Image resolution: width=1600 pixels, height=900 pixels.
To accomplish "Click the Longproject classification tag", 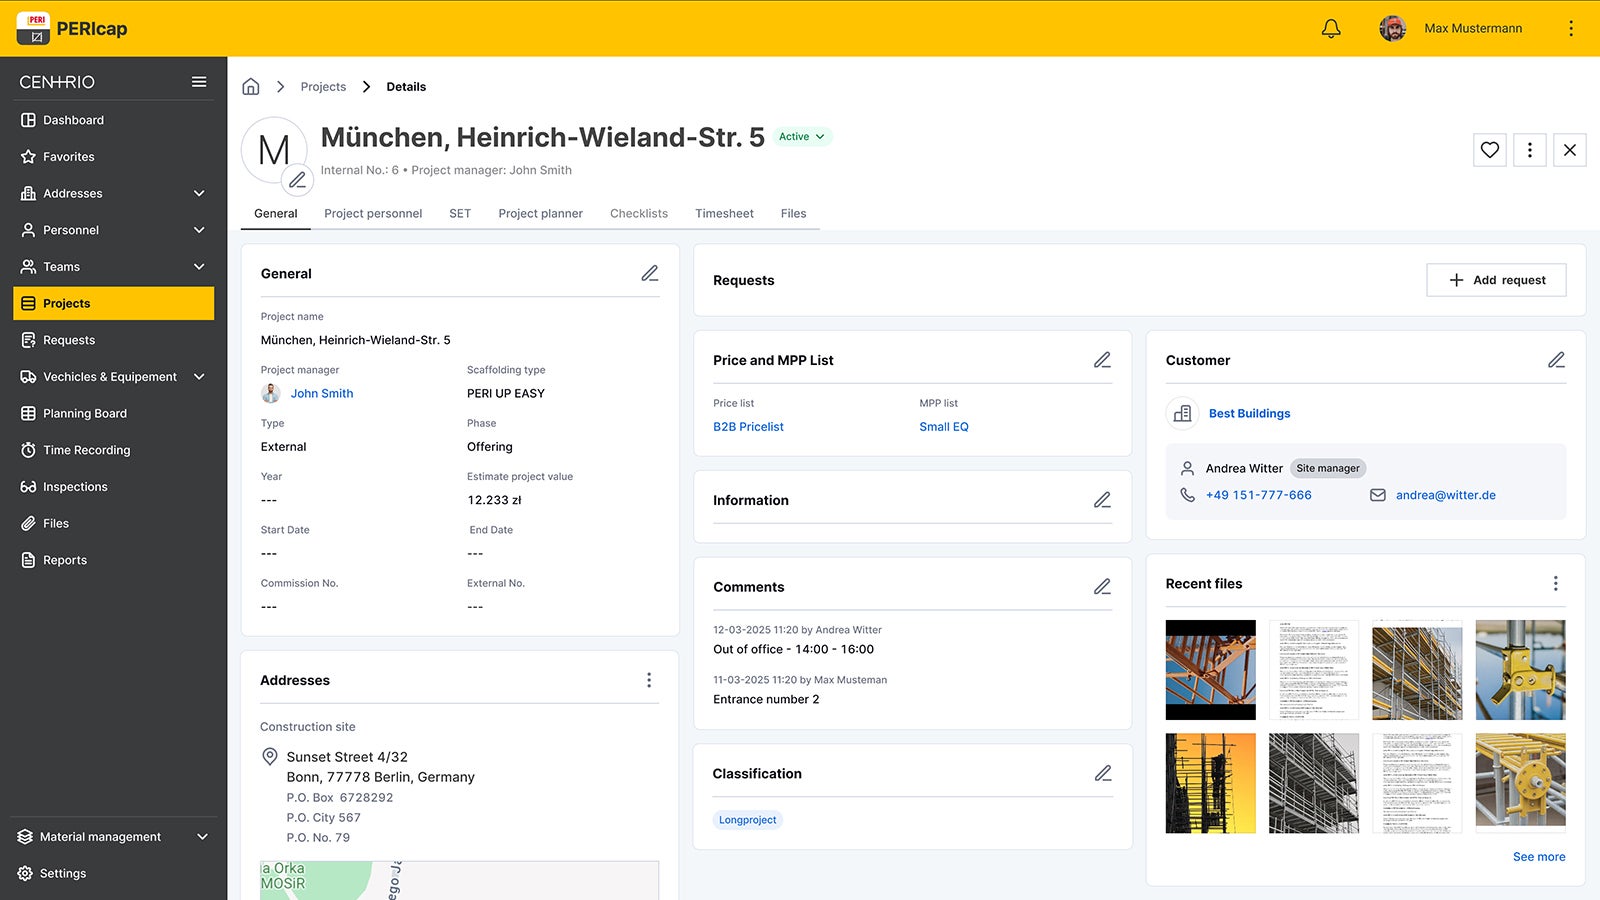I will (x=747, y=819).
